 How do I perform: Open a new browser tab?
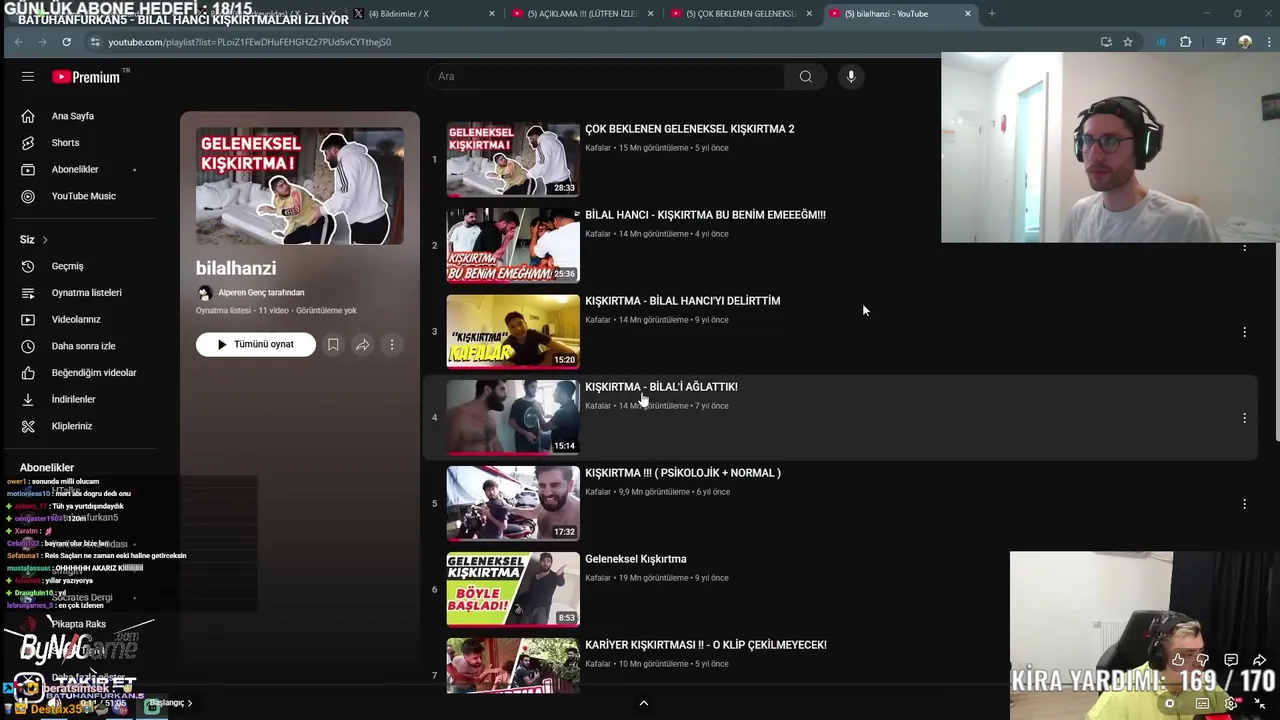click(992, 14)
